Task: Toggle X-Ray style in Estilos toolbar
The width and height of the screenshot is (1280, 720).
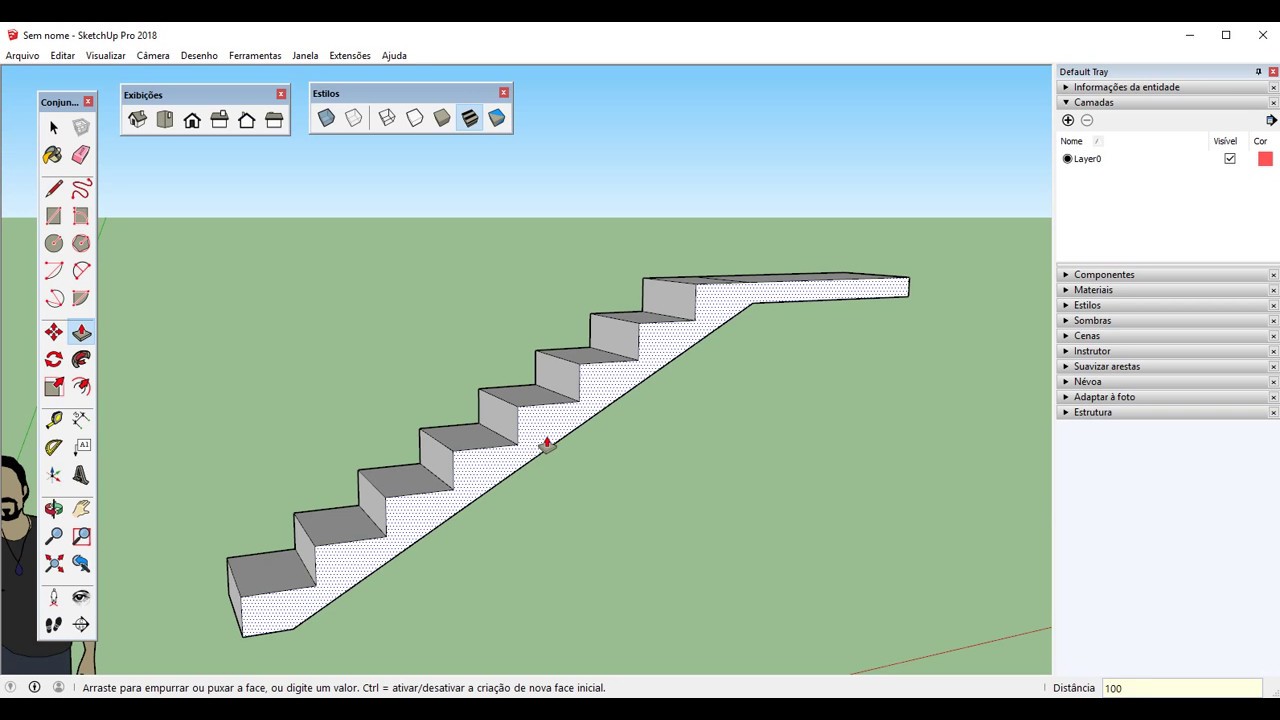Action: click(326, 118)
